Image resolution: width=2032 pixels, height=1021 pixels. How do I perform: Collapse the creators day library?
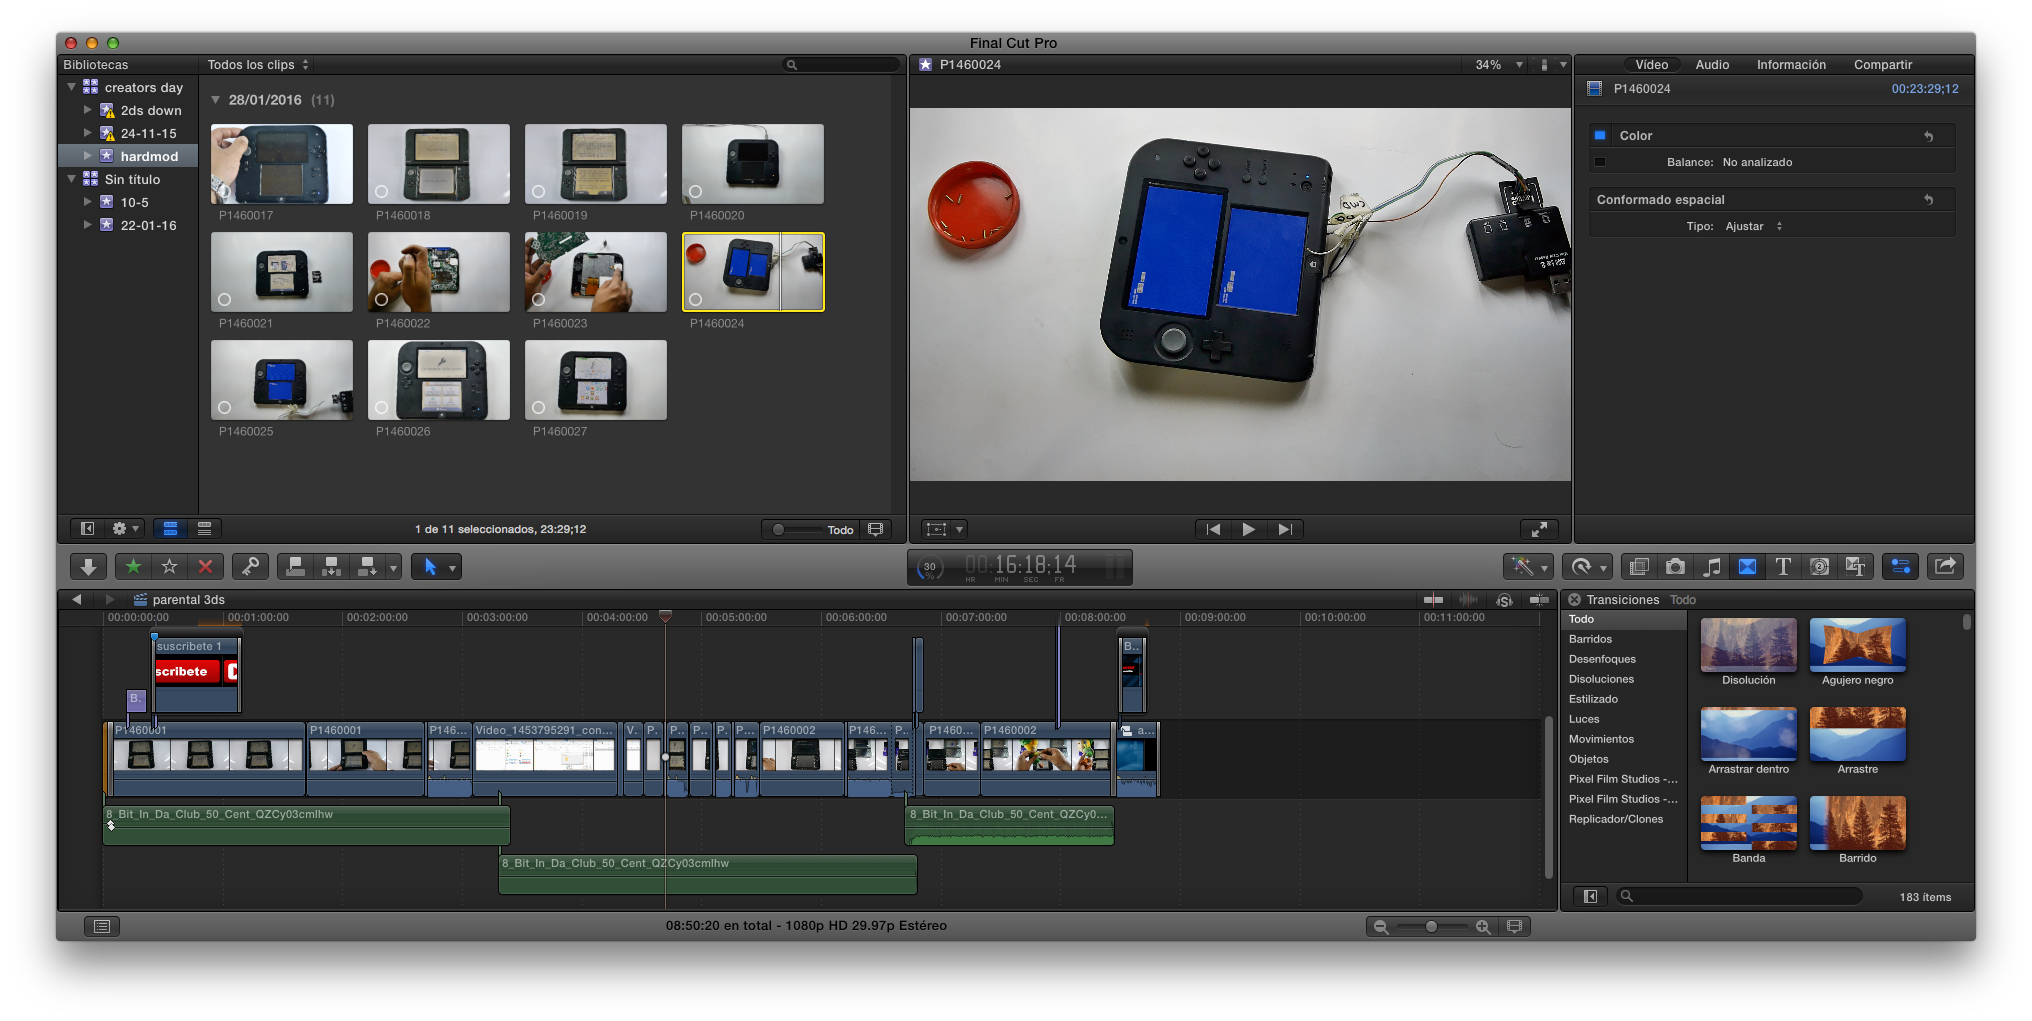[x=72, y=87]
